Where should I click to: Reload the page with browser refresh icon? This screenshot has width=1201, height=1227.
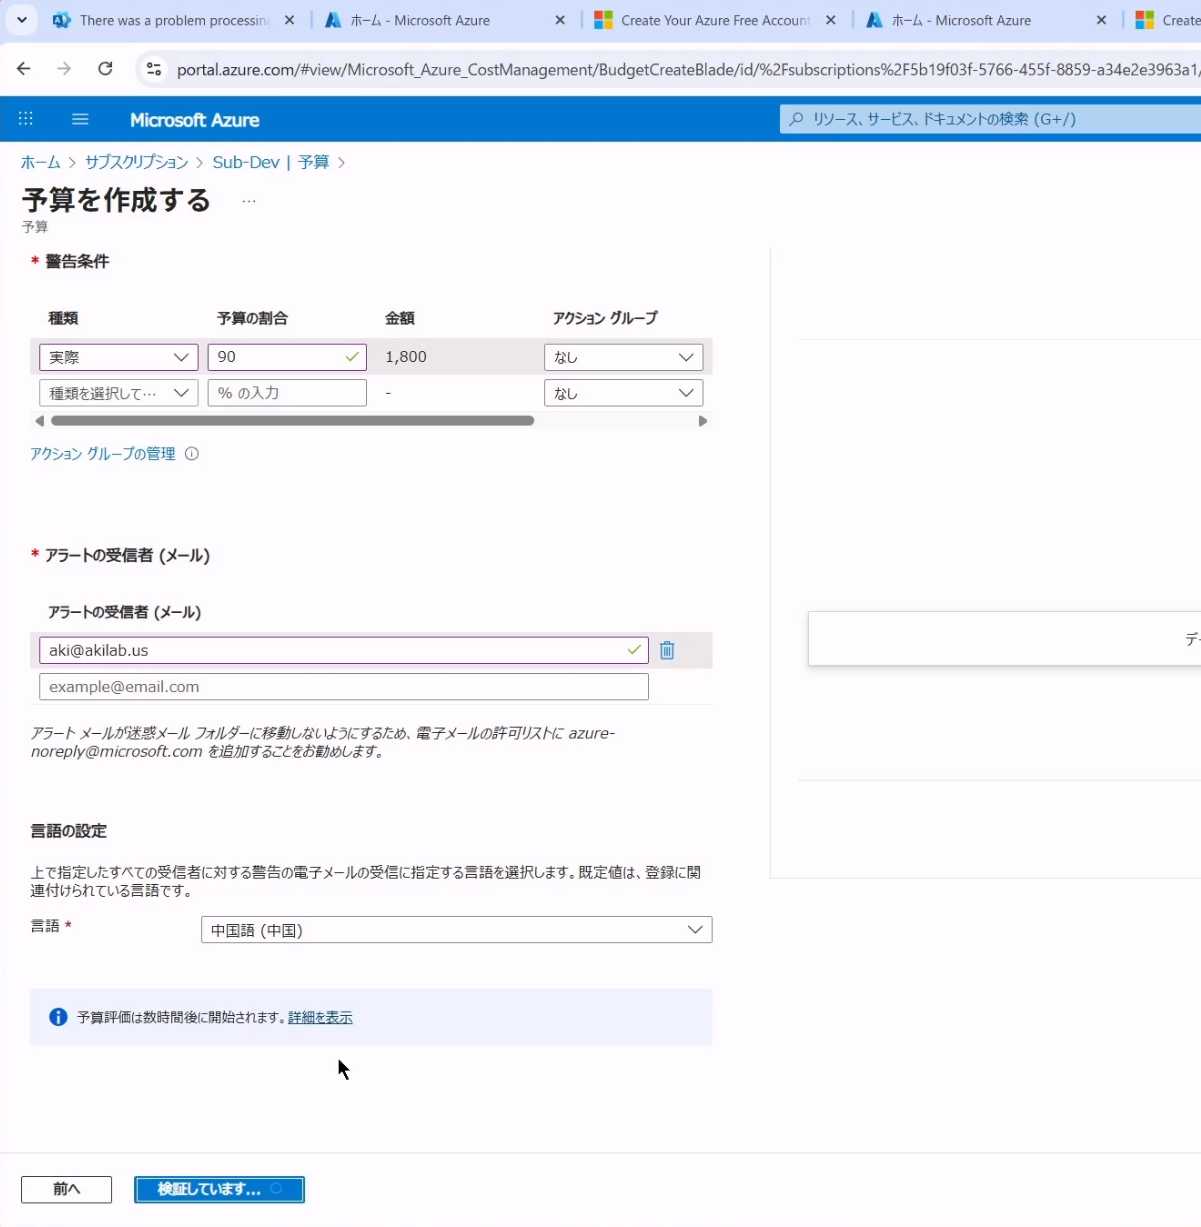(105, 69)
